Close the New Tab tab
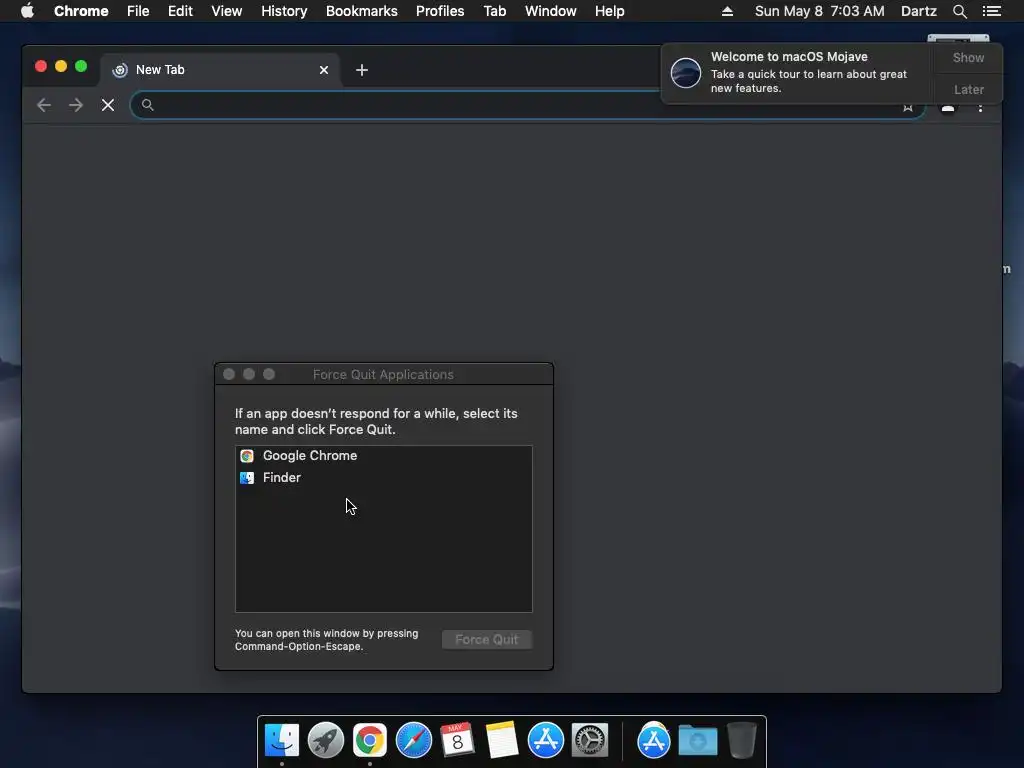Image resolution: width=1024 pixels, height=768 pixels. pyautogui.click(x=324, y=70)
